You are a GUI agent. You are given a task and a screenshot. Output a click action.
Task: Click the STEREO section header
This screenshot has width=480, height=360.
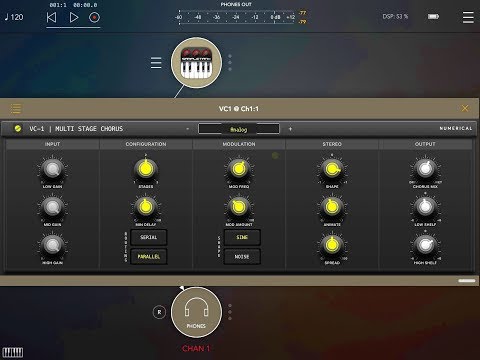tap(332, 144)
